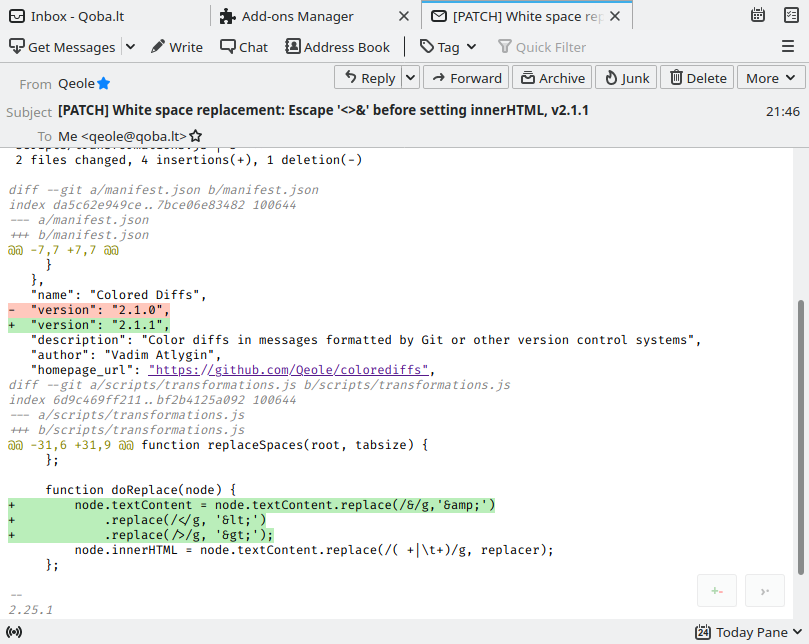This screenshot has width=809, height=644.
Task: Click the line "name": "Colored Diffs"
Action: coord(119,295)
